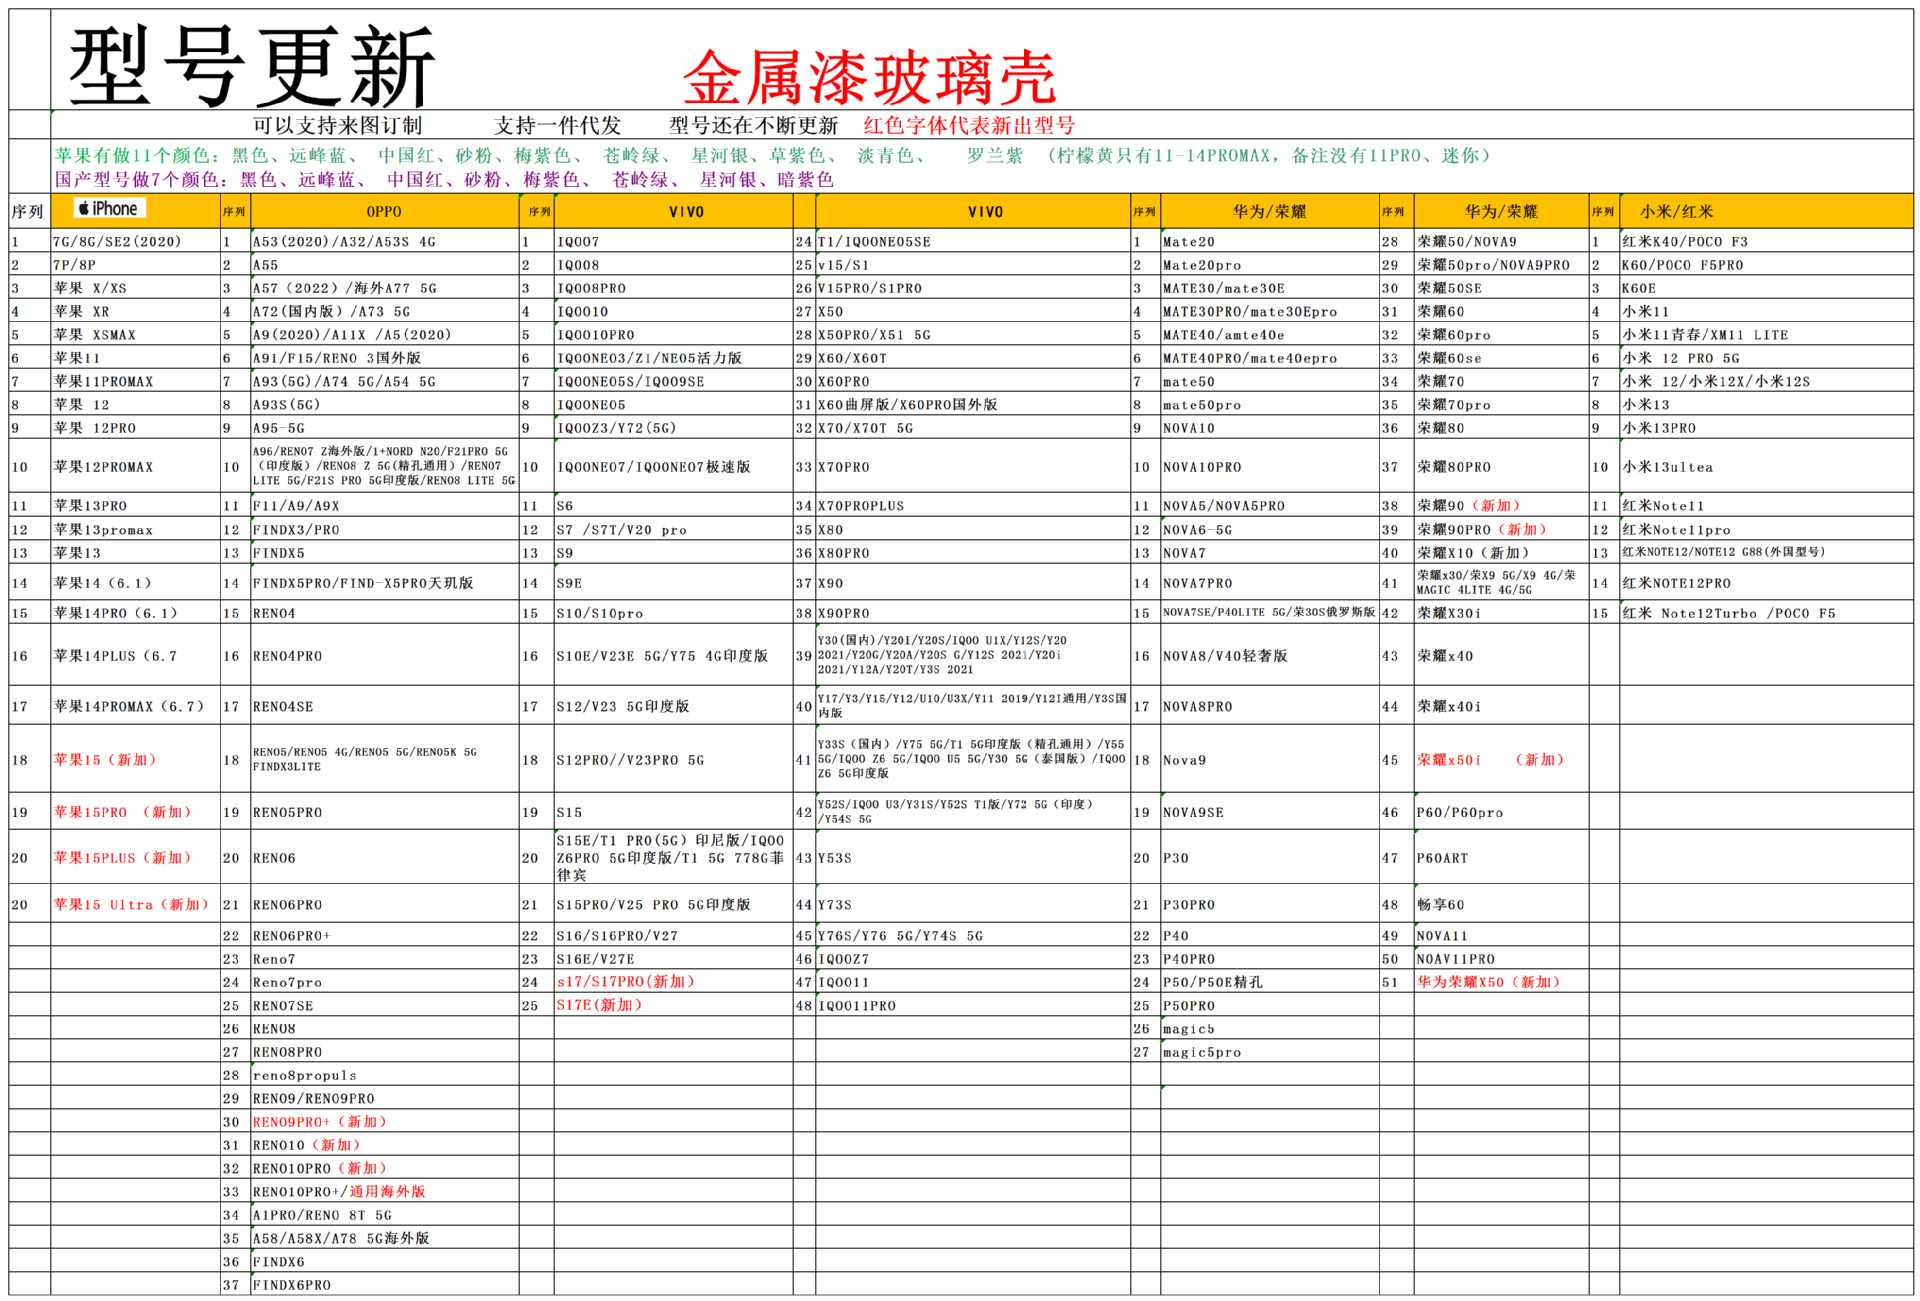
Task: Select the cell FINDX6PRO
Action: click(x=291, y=1285)
